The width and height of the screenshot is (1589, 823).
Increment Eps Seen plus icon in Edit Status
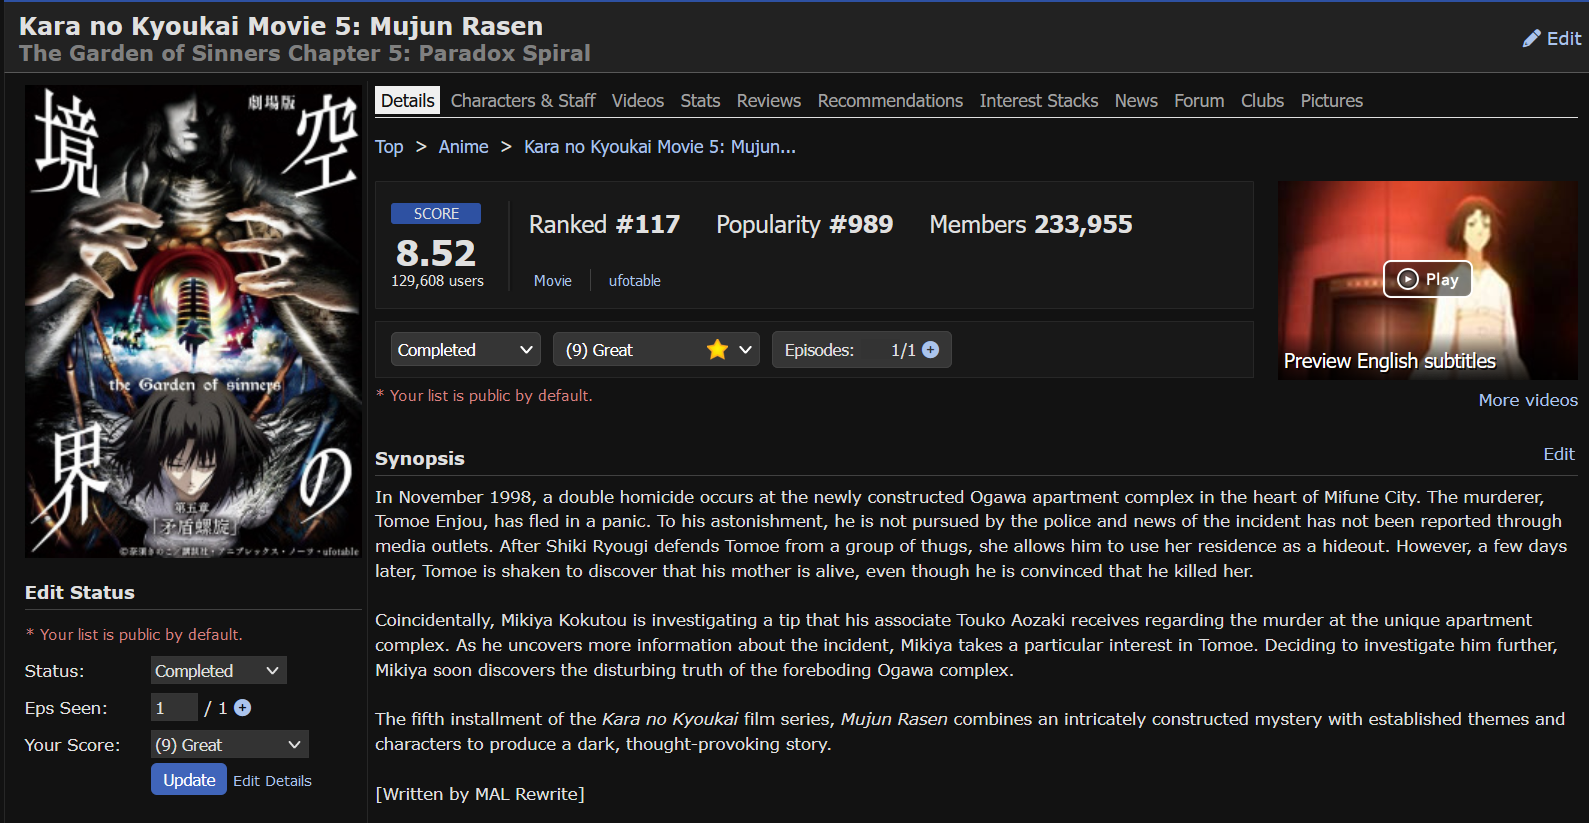(x=242, y=708)
